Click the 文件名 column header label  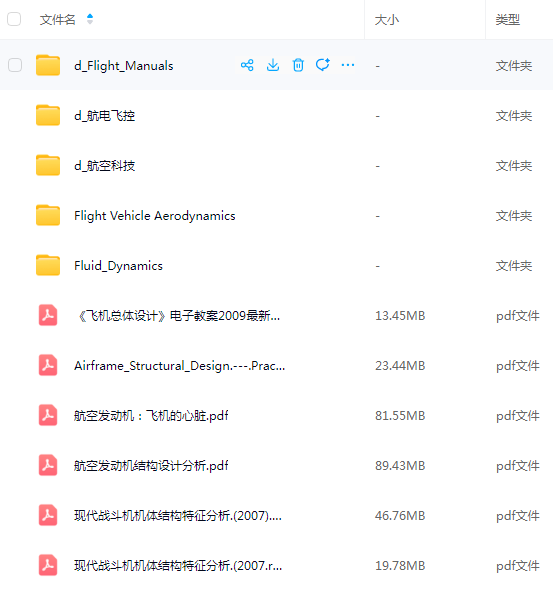[57, 20]
